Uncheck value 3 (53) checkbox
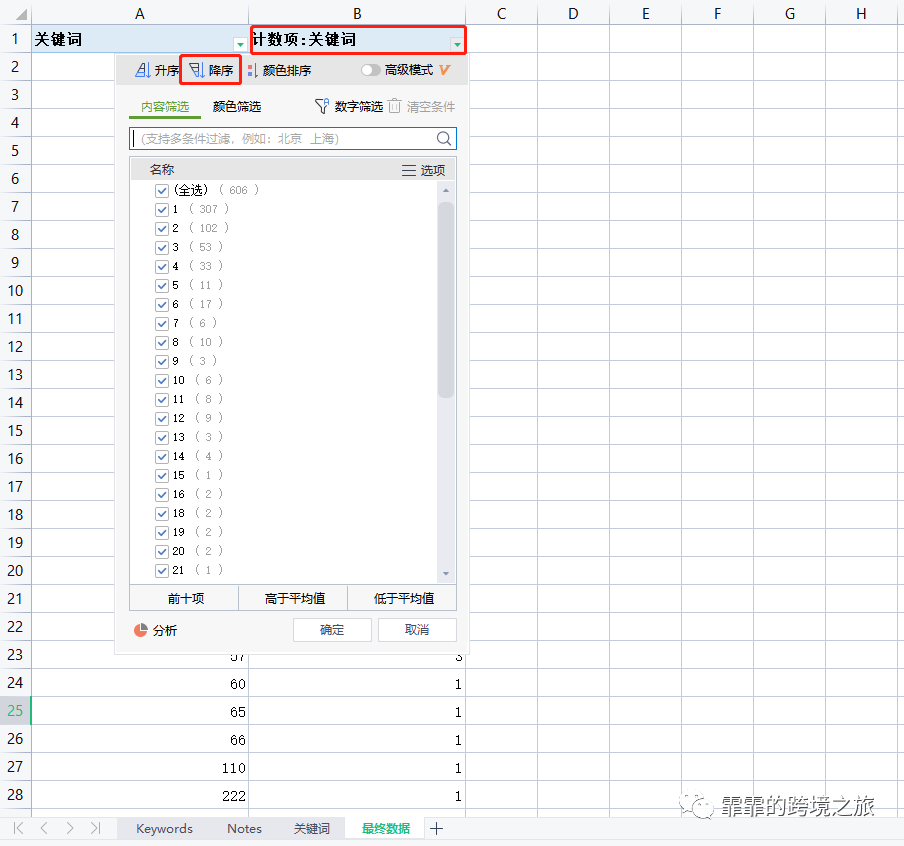The height and width of the screenshot is (846, 904). pyautogui.click(x=162, y=247)
